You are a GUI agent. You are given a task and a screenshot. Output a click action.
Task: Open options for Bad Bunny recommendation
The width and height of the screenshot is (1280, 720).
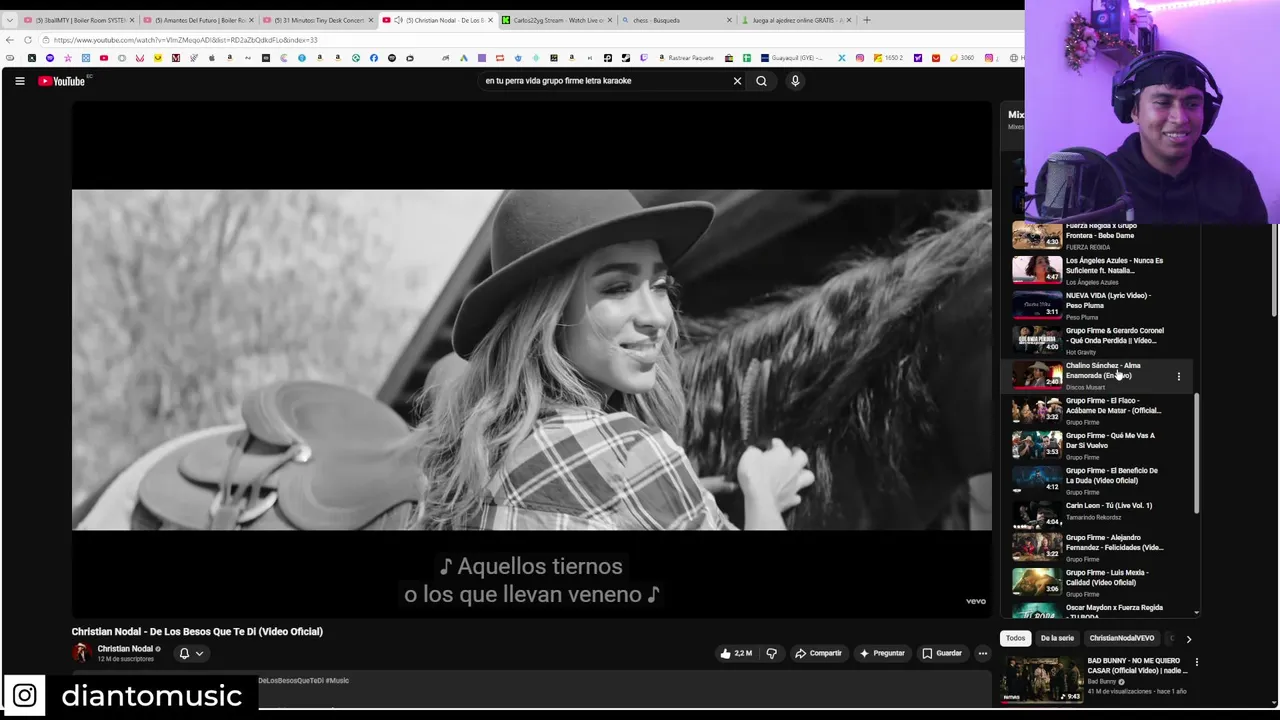(x=1196, y=662)
